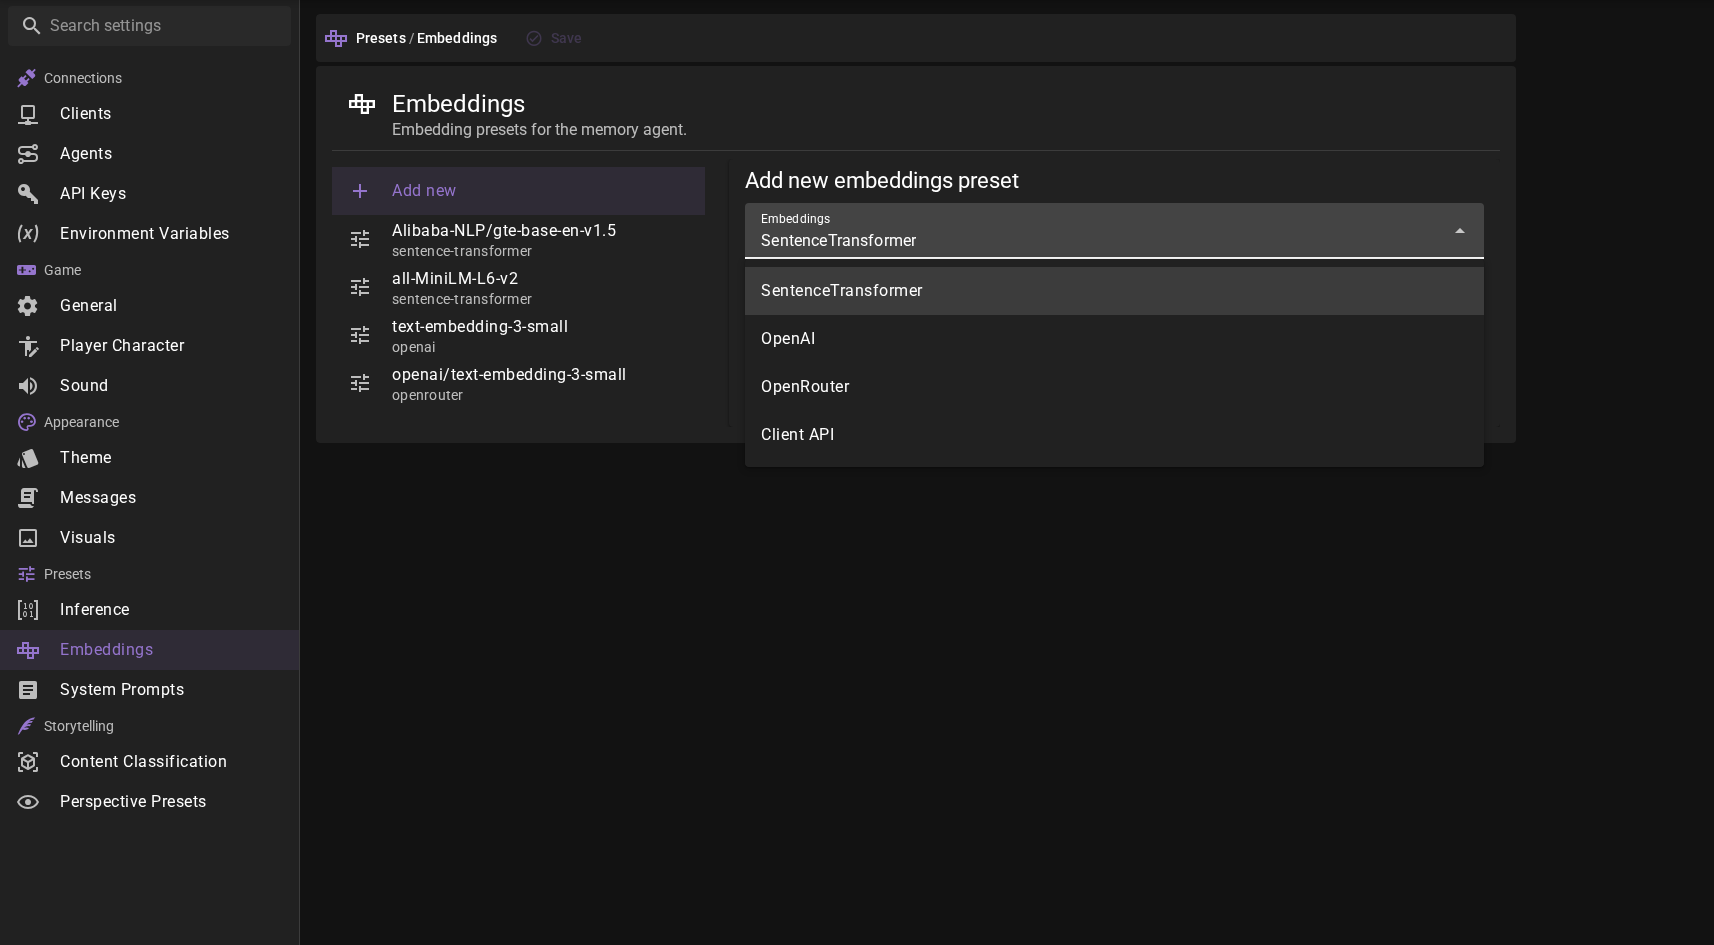The image size is (1714, 945).
Task: Click the General gear icon
Action: pyautogui.click(x=28, y=306)
